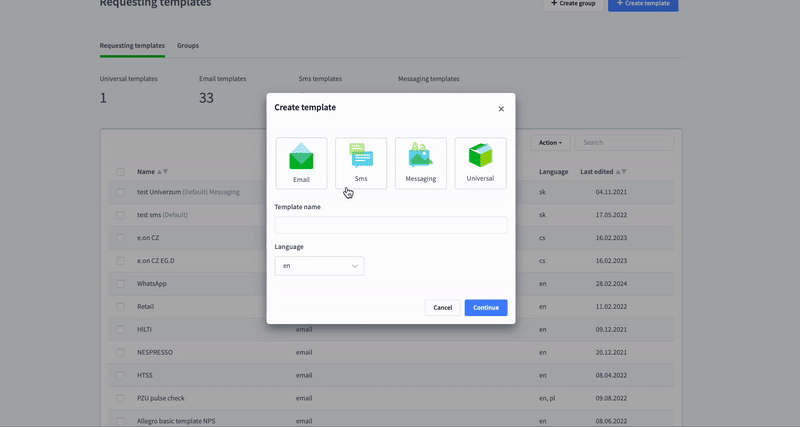Open the e.on CZ EG.D template name

[156, 261]
